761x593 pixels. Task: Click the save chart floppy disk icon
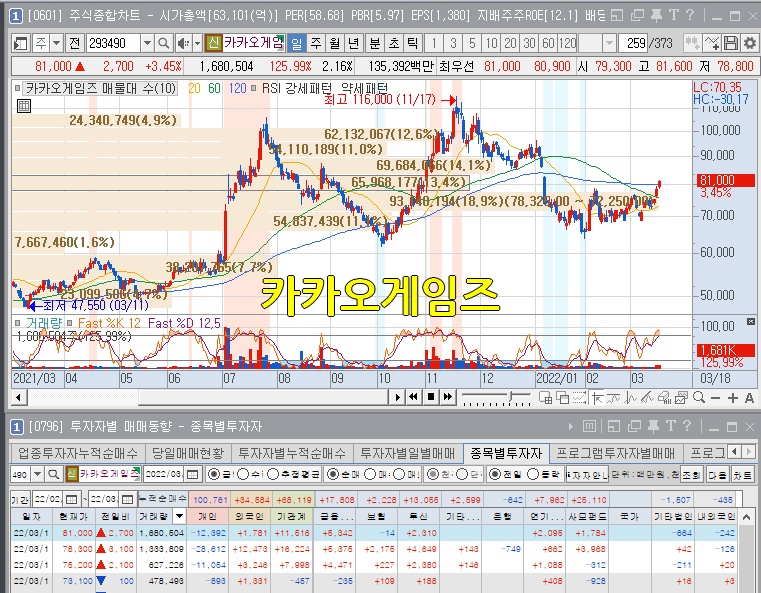click(731, 44)
